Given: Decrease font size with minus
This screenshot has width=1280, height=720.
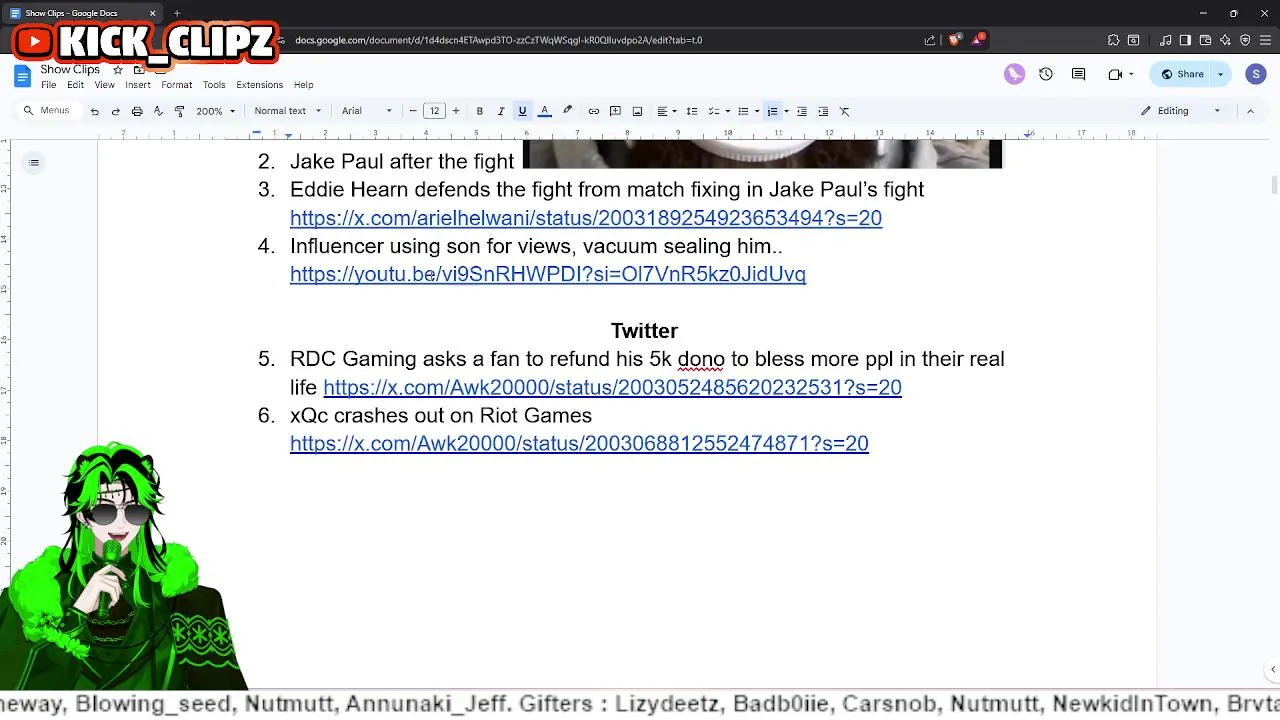Looking at the screenshot, I should pos(413,111).
